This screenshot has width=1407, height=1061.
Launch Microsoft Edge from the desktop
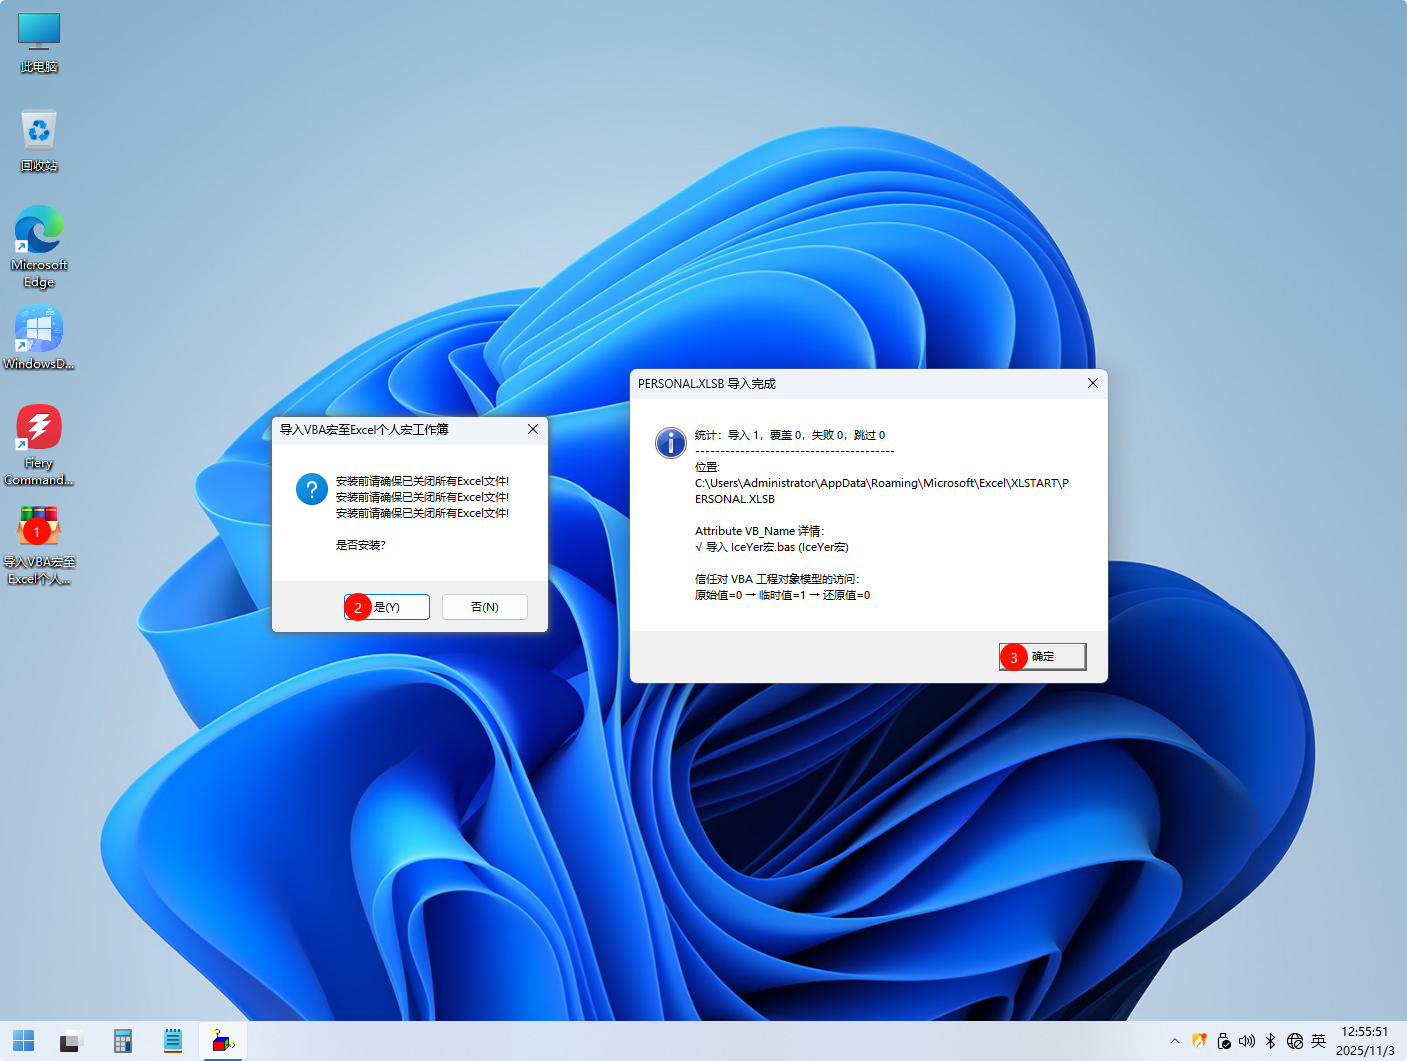pyautogui.click(x=39, y=247)
